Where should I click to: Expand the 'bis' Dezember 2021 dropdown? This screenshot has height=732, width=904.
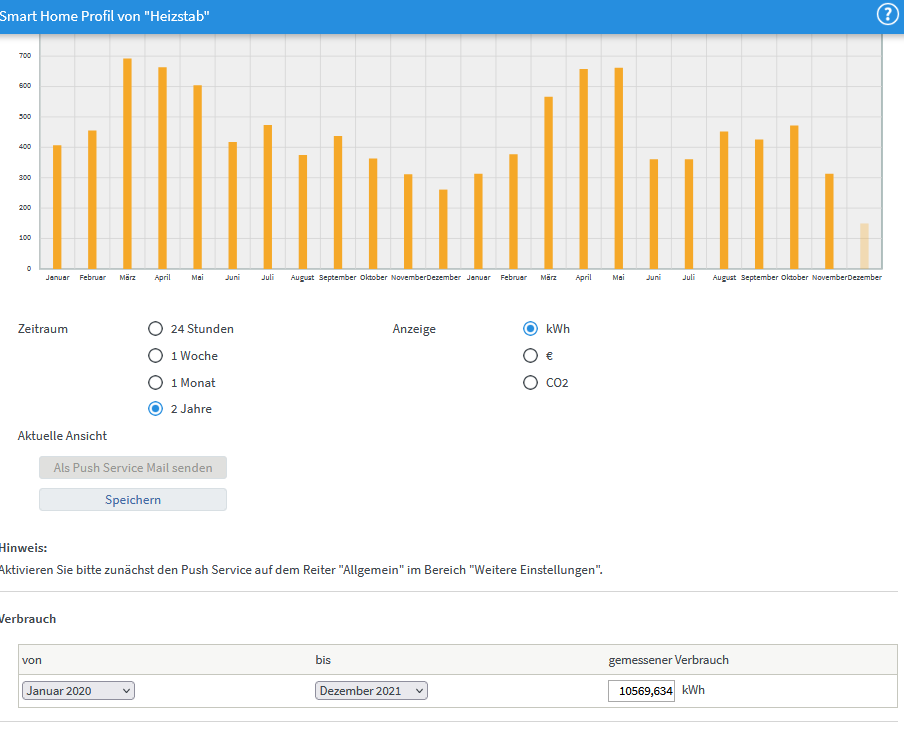pyautogui.click(x=371, y=691)
